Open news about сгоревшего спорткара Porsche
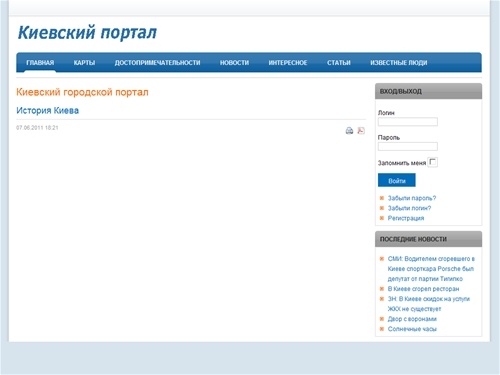This screenshot has height=375, width=500. click(431, 269)
